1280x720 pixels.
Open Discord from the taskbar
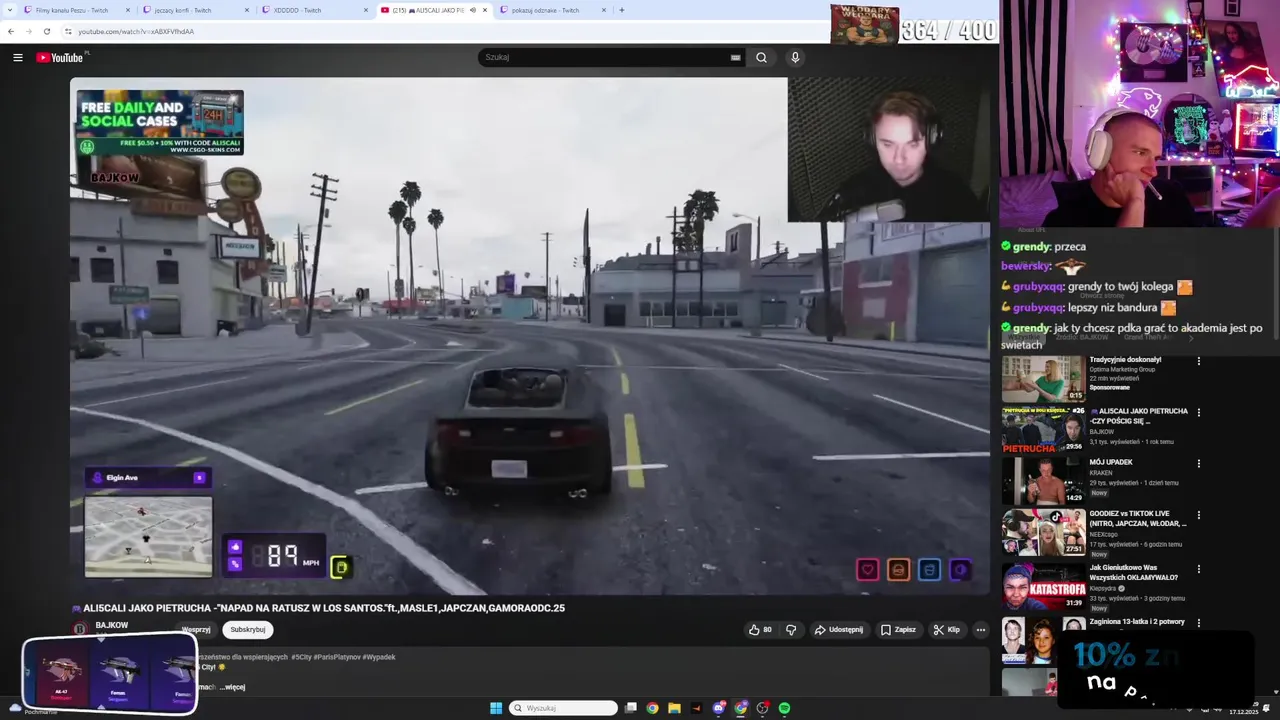point(719,708)
